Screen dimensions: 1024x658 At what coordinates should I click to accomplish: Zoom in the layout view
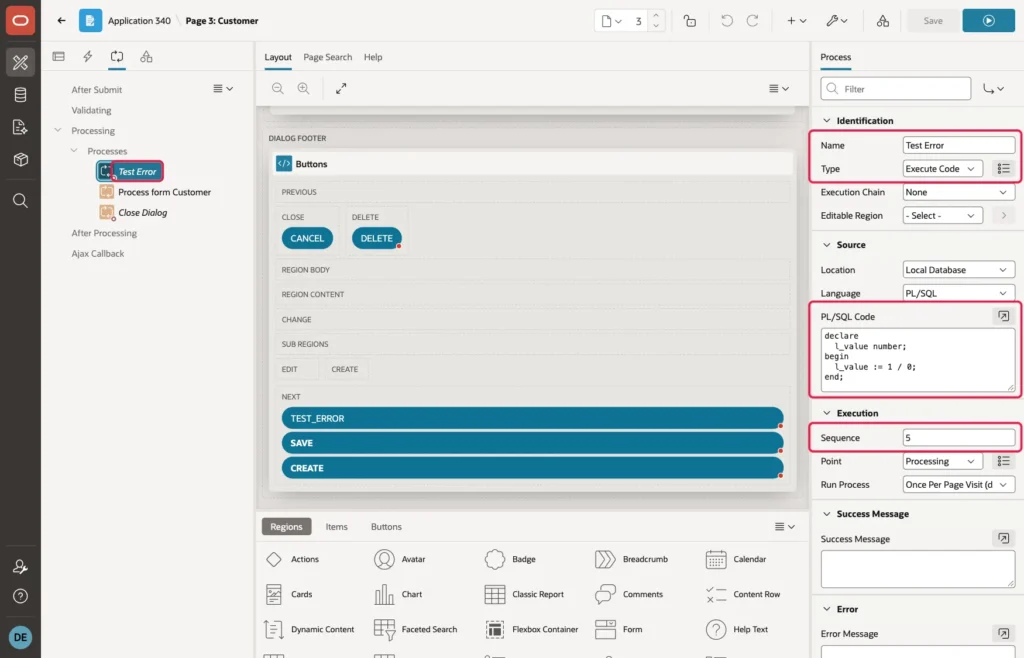(304, 88)
